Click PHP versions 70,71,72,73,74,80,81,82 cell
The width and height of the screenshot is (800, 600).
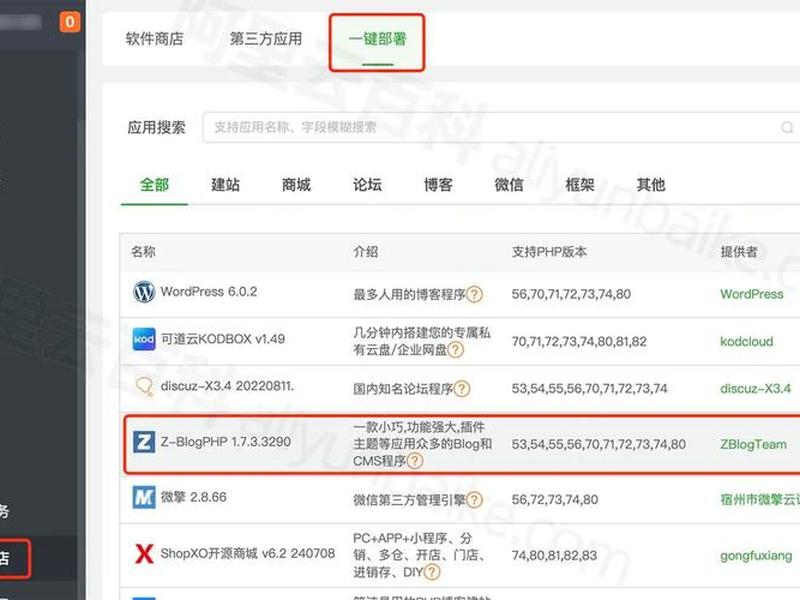579,341
